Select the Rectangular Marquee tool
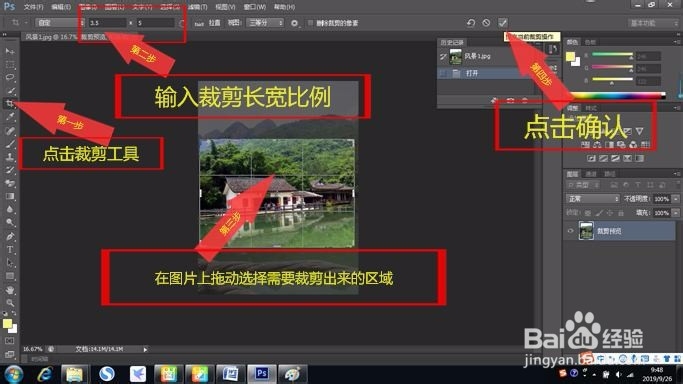This screenshot has width=683, height=384. coord(10,64)
